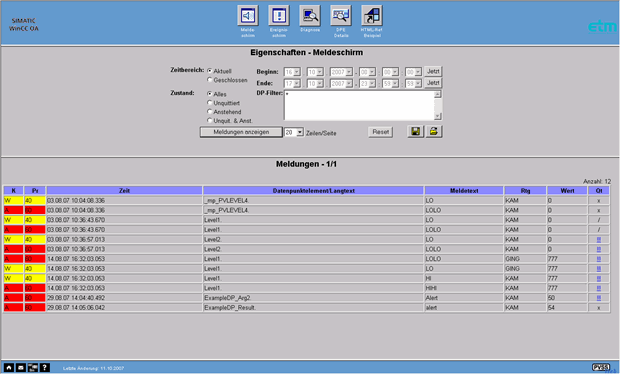Viewport: 620px width, 374px height.
Task: Click the etm logo
Action: coord(602,26)
